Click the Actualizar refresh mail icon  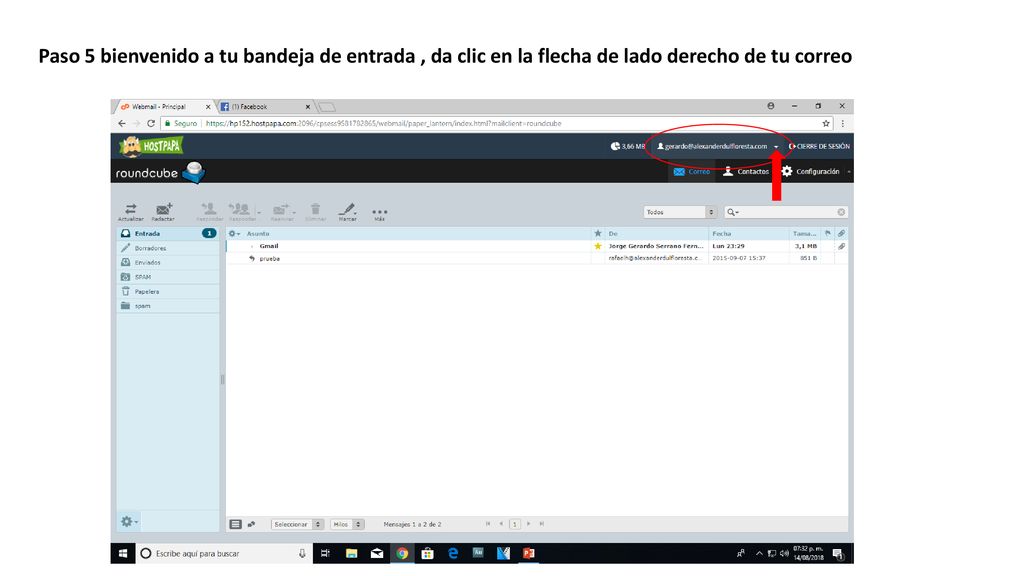click(131, 211)
